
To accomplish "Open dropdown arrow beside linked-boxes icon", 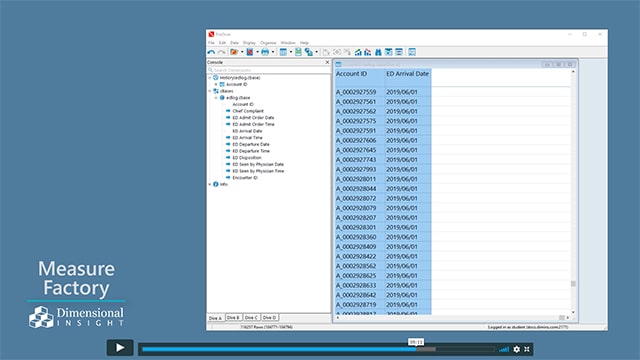I will pyautogui.click(x=317, y=52).
